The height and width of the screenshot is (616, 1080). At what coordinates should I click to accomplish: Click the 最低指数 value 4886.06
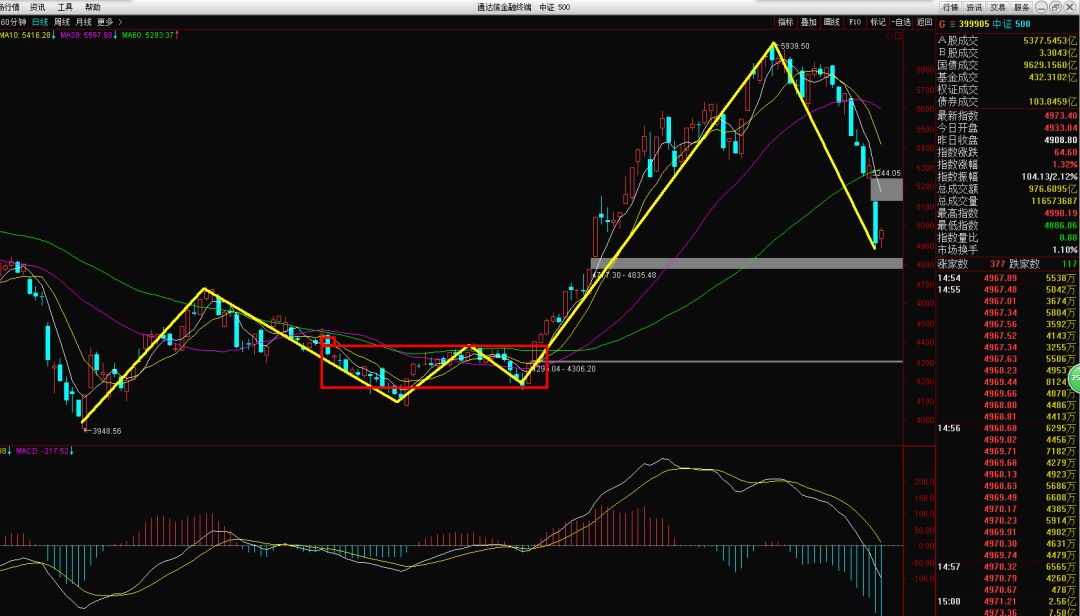pyautogui.click(x=1060, y=225)
